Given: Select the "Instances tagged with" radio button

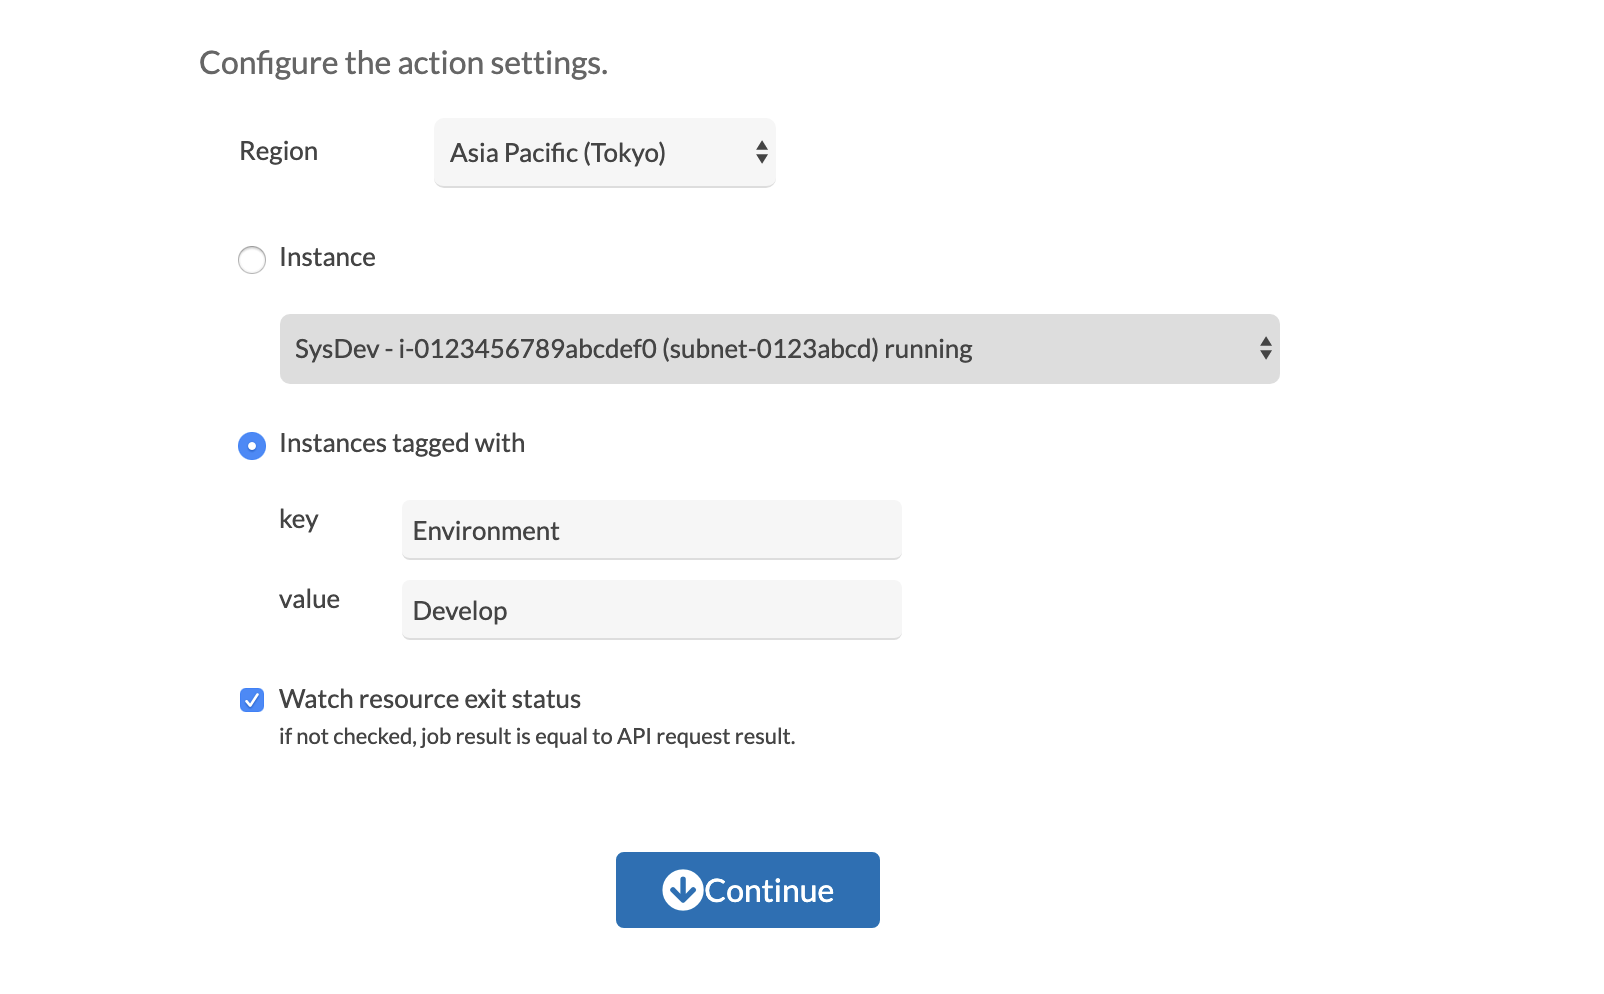Looking at the screenshot, I should (x=251, y=446).
